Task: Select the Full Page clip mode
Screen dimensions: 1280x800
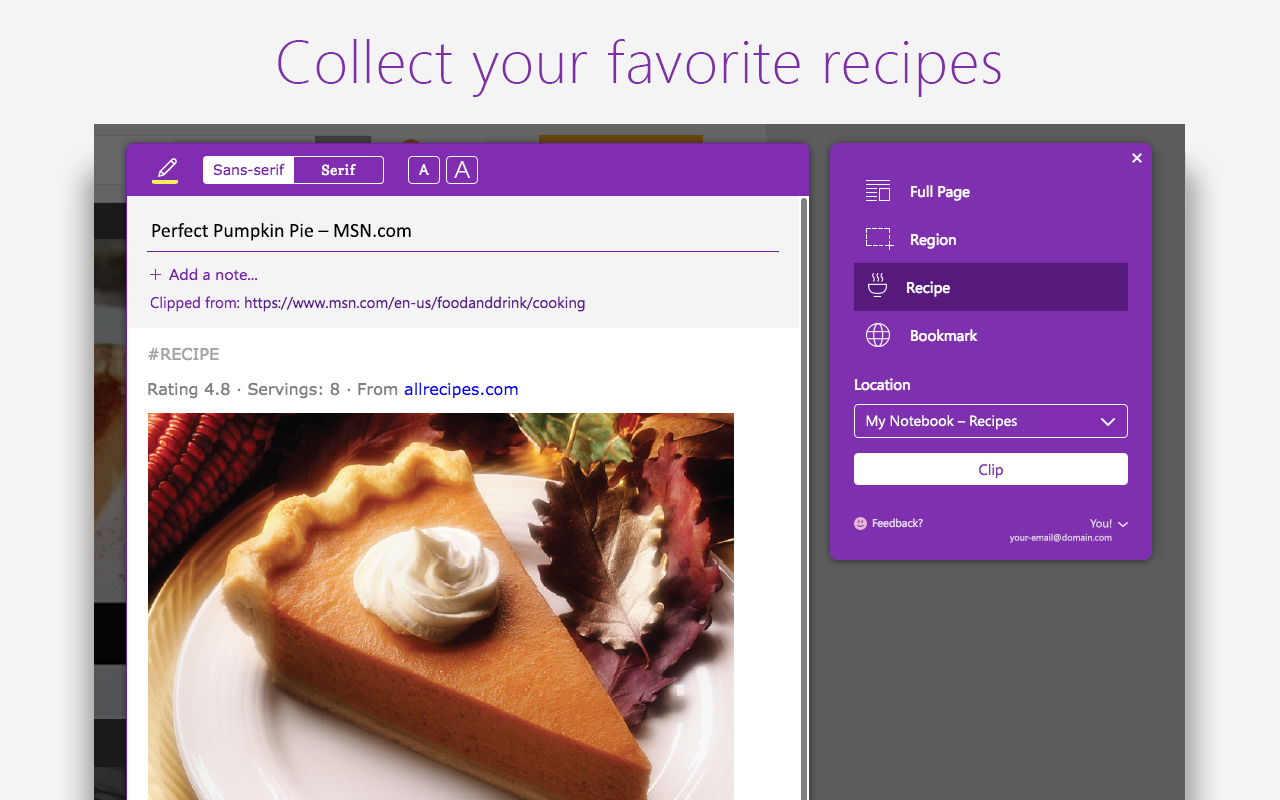Action: tap(940, 191)
